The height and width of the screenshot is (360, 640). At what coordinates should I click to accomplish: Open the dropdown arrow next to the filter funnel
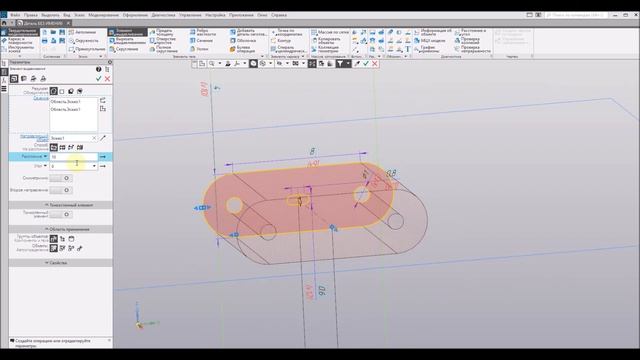pyautogui.click(x=348, y=64)
